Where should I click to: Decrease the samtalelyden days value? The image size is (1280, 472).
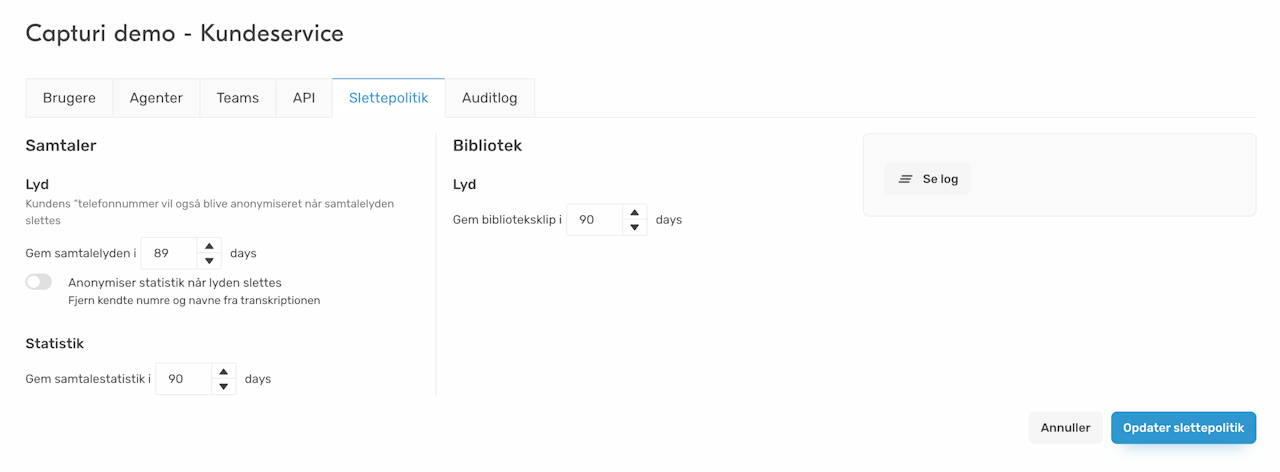point(209,261)
